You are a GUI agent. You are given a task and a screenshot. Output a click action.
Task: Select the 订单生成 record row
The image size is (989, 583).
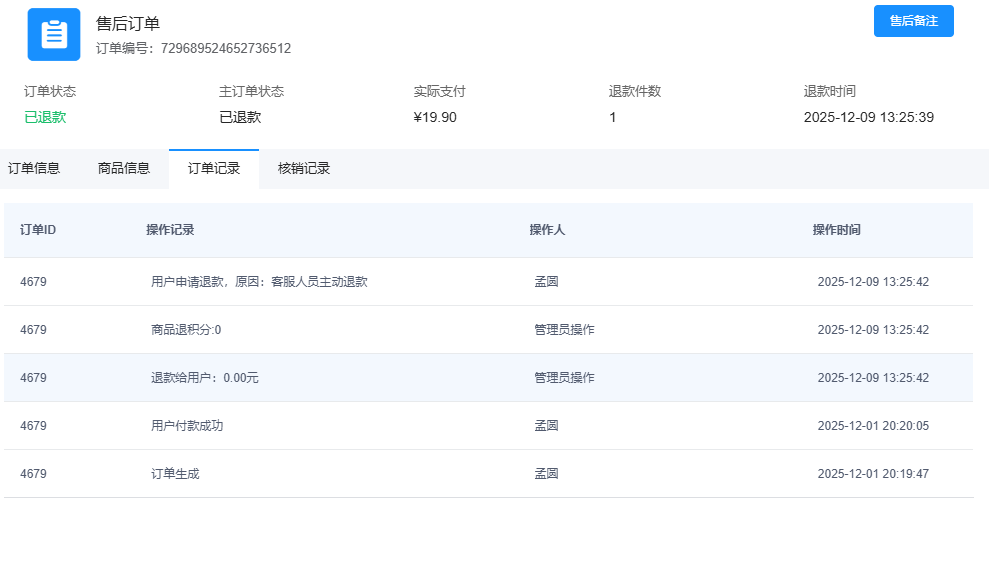click(x=175, y=474)
